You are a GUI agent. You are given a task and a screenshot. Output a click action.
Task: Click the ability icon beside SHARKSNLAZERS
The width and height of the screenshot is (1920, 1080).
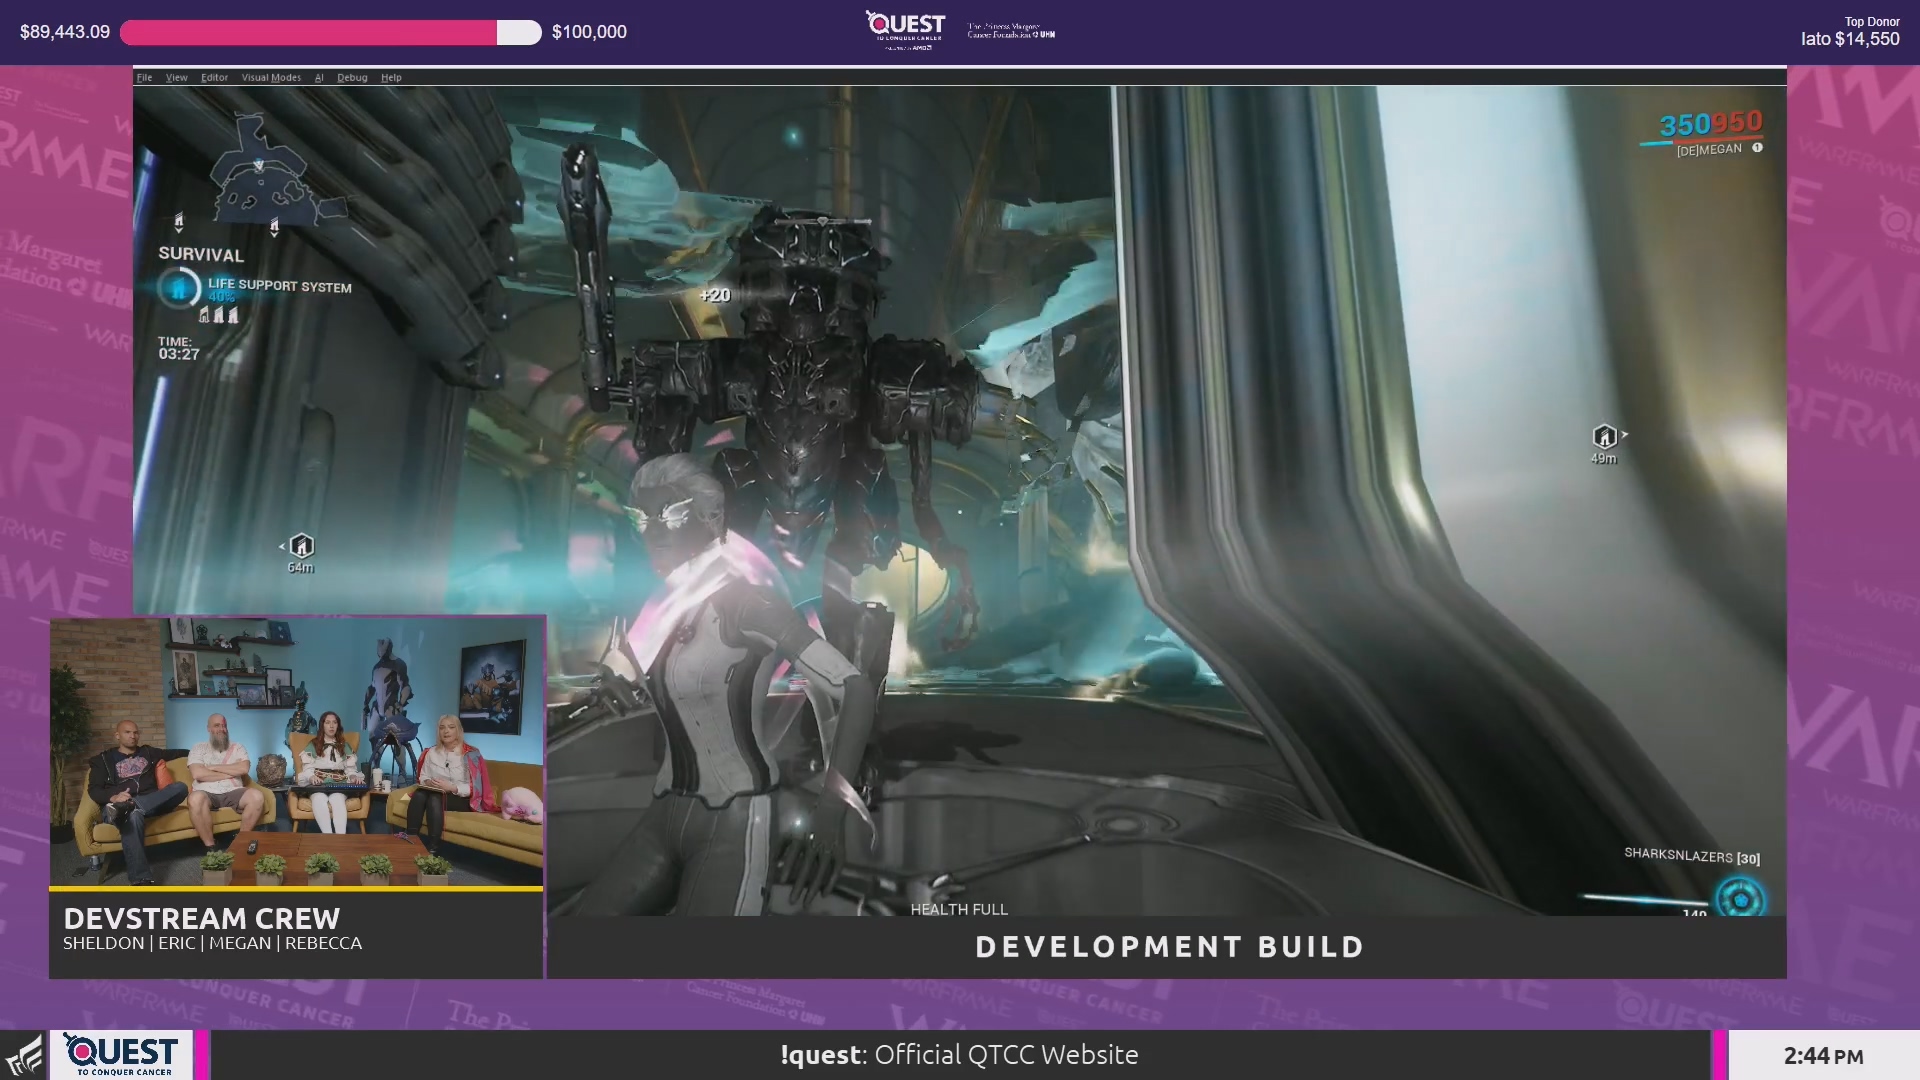(x=1740, y=898)
